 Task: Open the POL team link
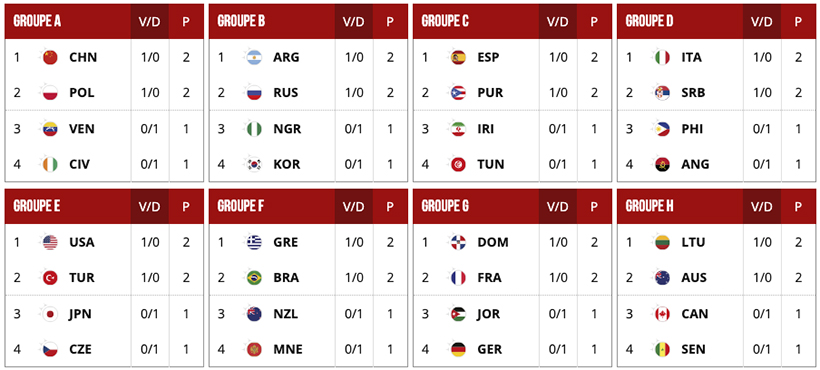click(x=82, y=93)
